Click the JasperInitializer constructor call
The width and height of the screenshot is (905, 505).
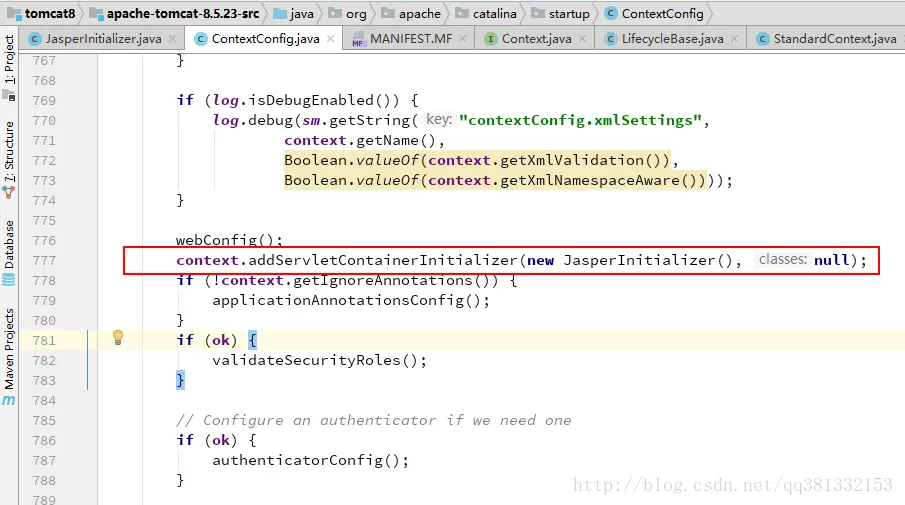[x=648, y=260]
